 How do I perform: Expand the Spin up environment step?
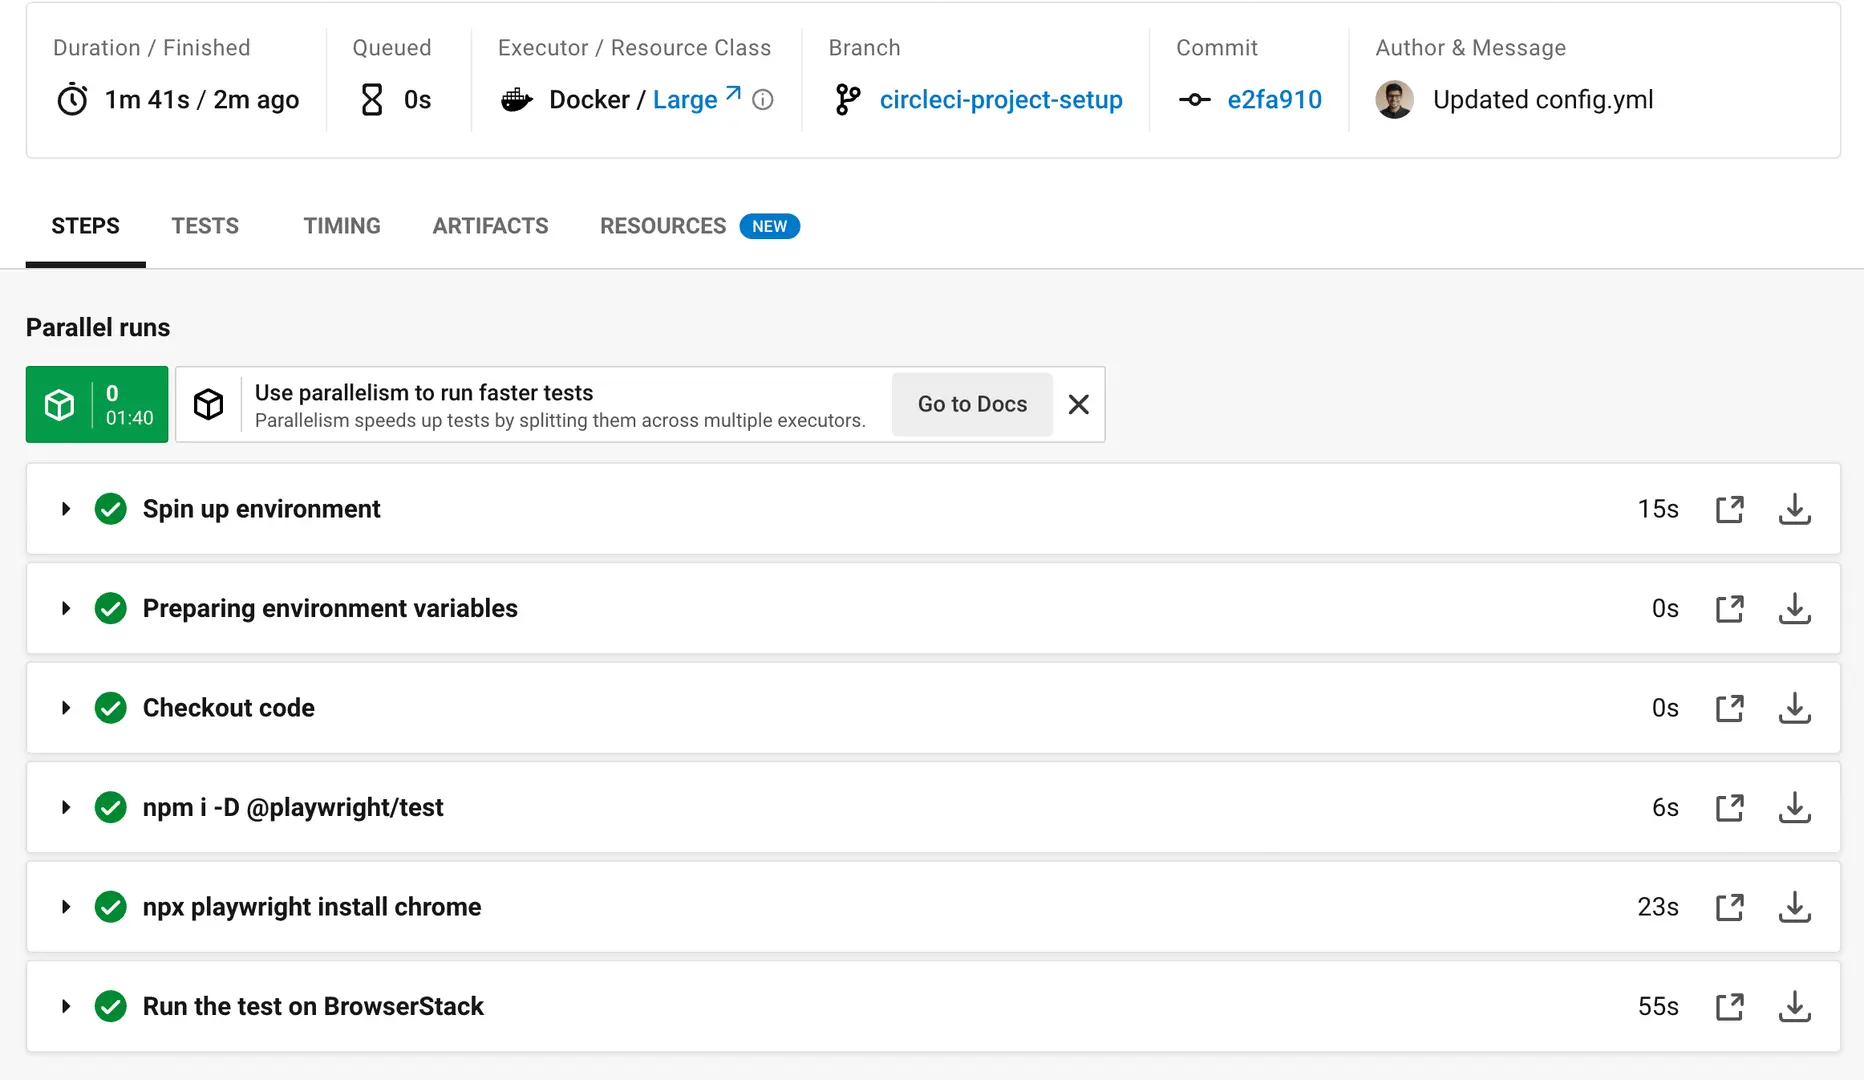66,509
